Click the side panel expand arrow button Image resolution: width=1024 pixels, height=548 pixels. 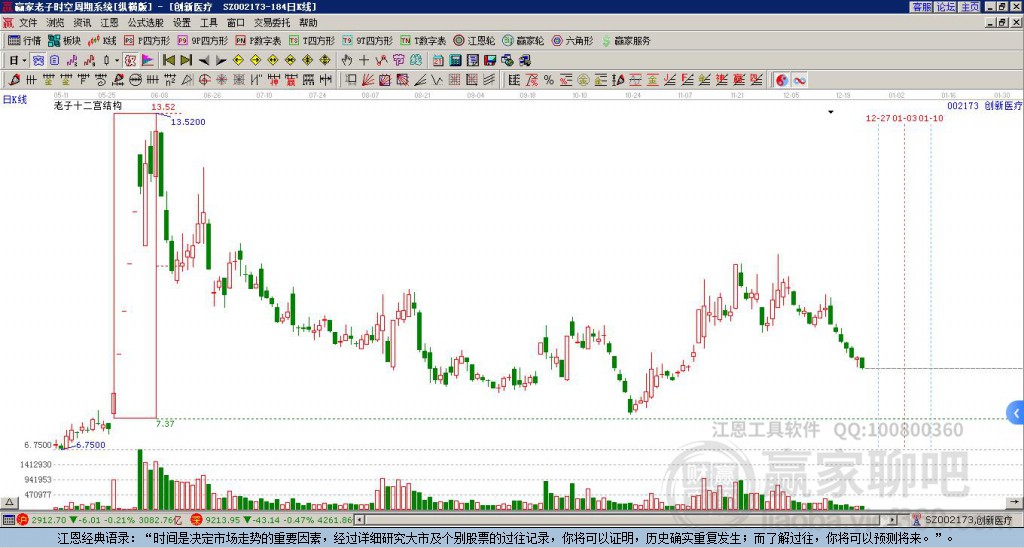[x=1016, y=413]
